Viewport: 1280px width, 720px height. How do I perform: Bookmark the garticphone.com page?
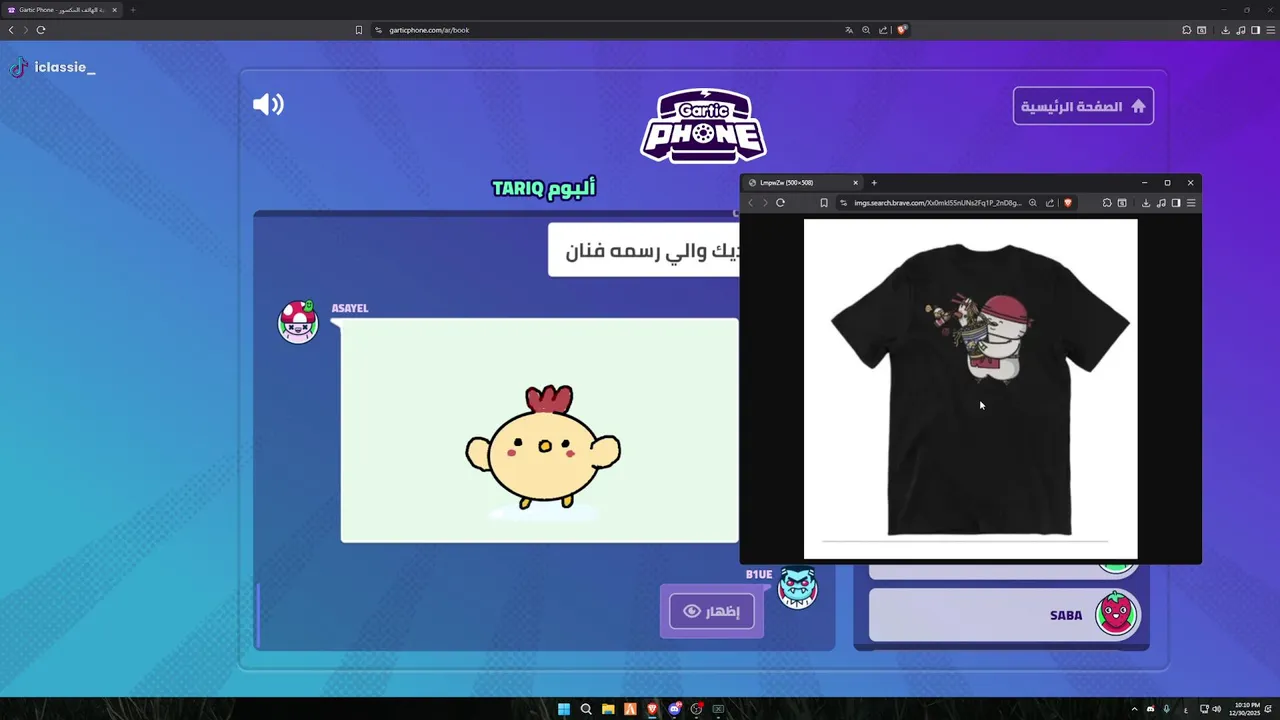click(x=358, y=30)
